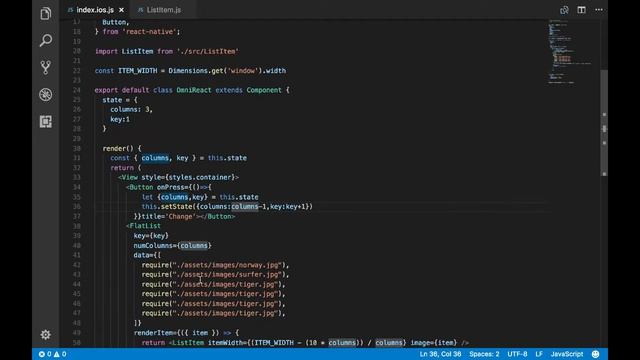Switch to the ListItem.js tab
Image resolution: width=640 pixels, height=360 pixels.
pyautogui.click(x=163, y=10)
